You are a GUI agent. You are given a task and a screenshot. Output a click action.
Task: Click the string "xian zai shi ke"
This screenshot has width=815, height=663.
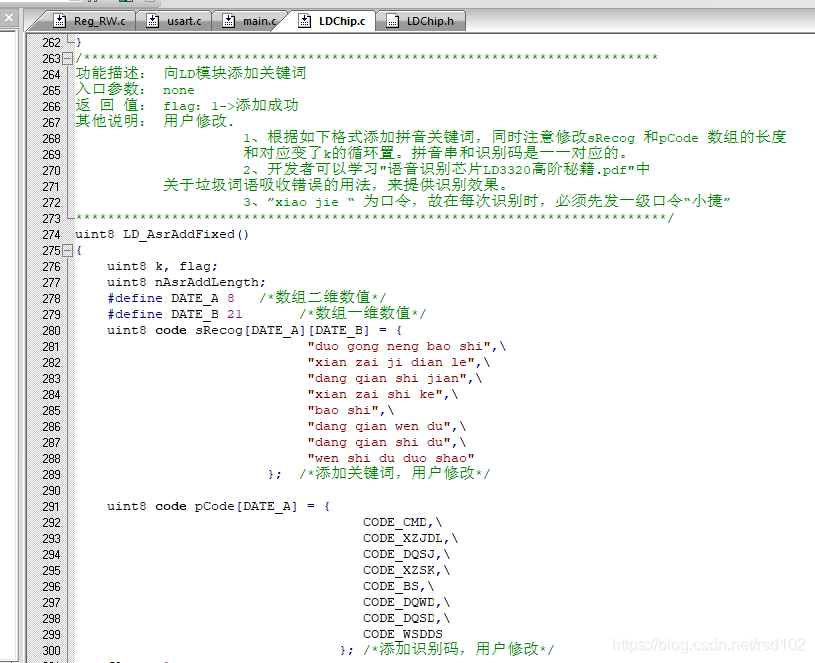pos(375,394)
